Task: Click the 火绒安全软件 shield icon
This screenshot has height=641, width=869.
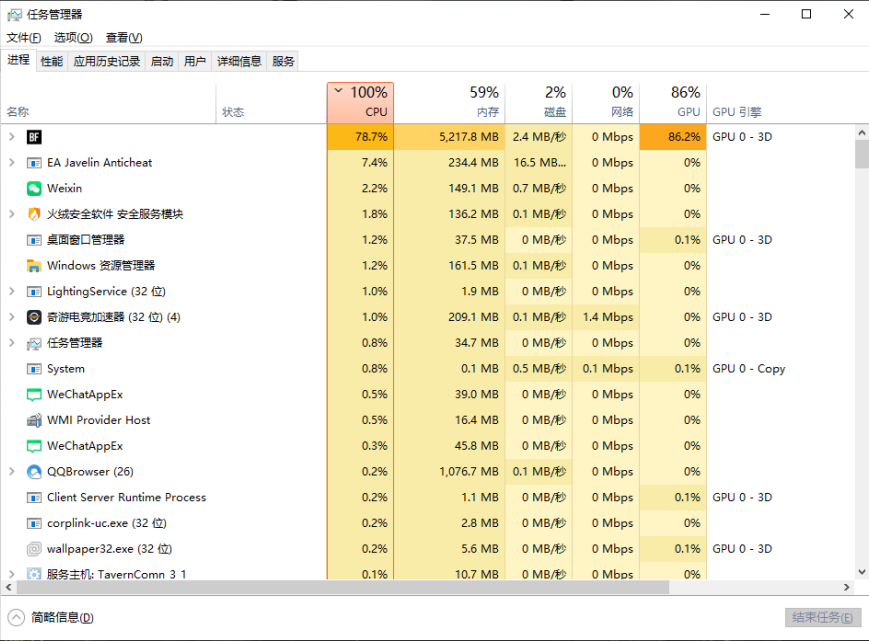Action: (34, 214)
